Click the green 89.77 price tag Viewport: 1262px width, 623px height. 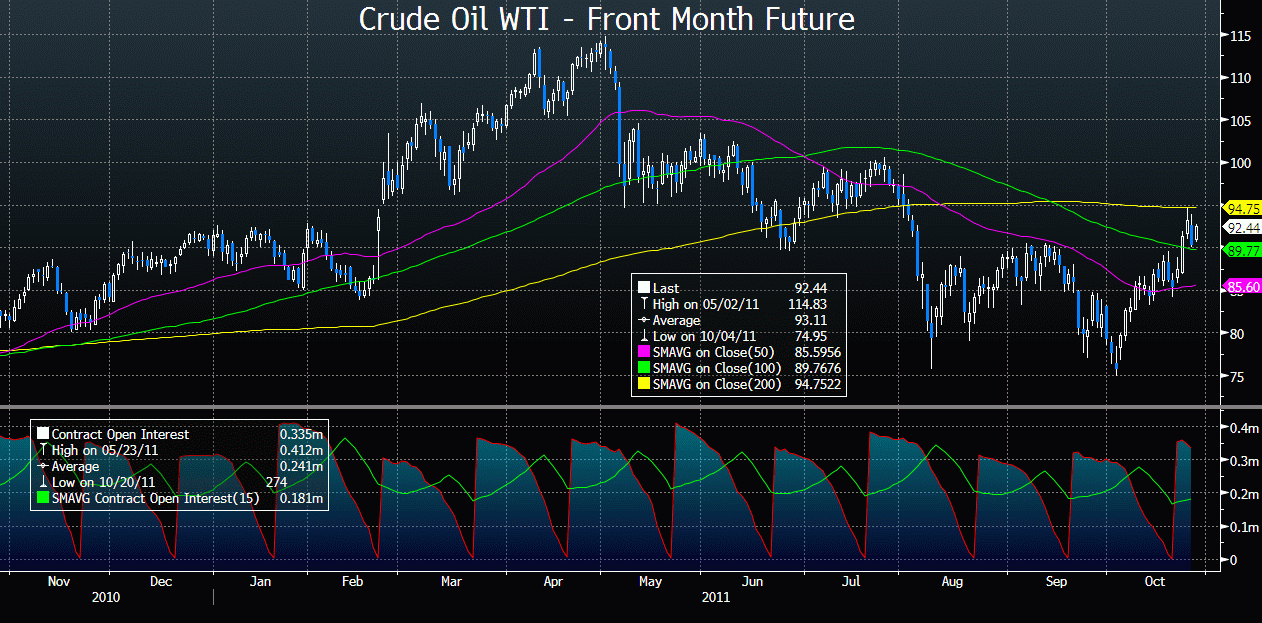click(1240, 250)
